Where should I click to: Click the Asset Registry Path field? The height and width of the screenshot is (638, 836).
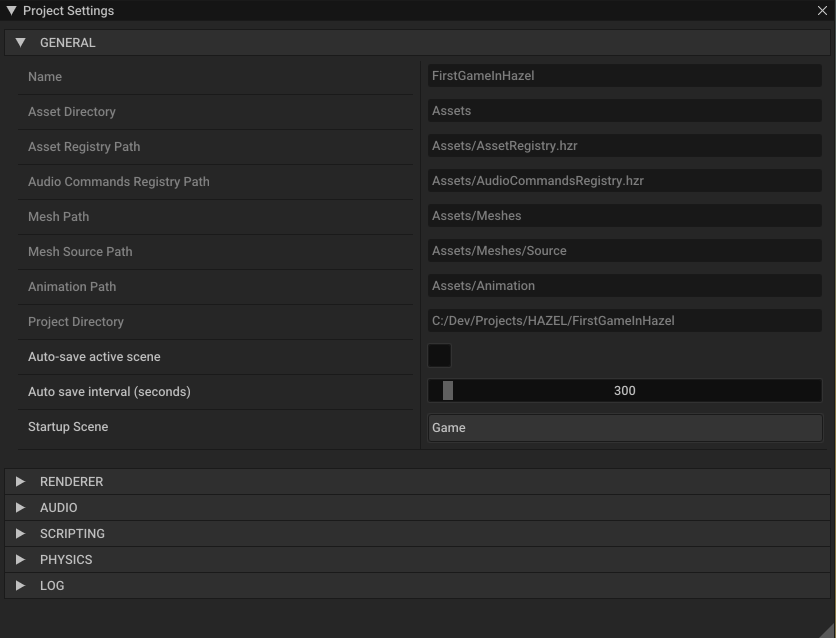click(x=624, y=146)
